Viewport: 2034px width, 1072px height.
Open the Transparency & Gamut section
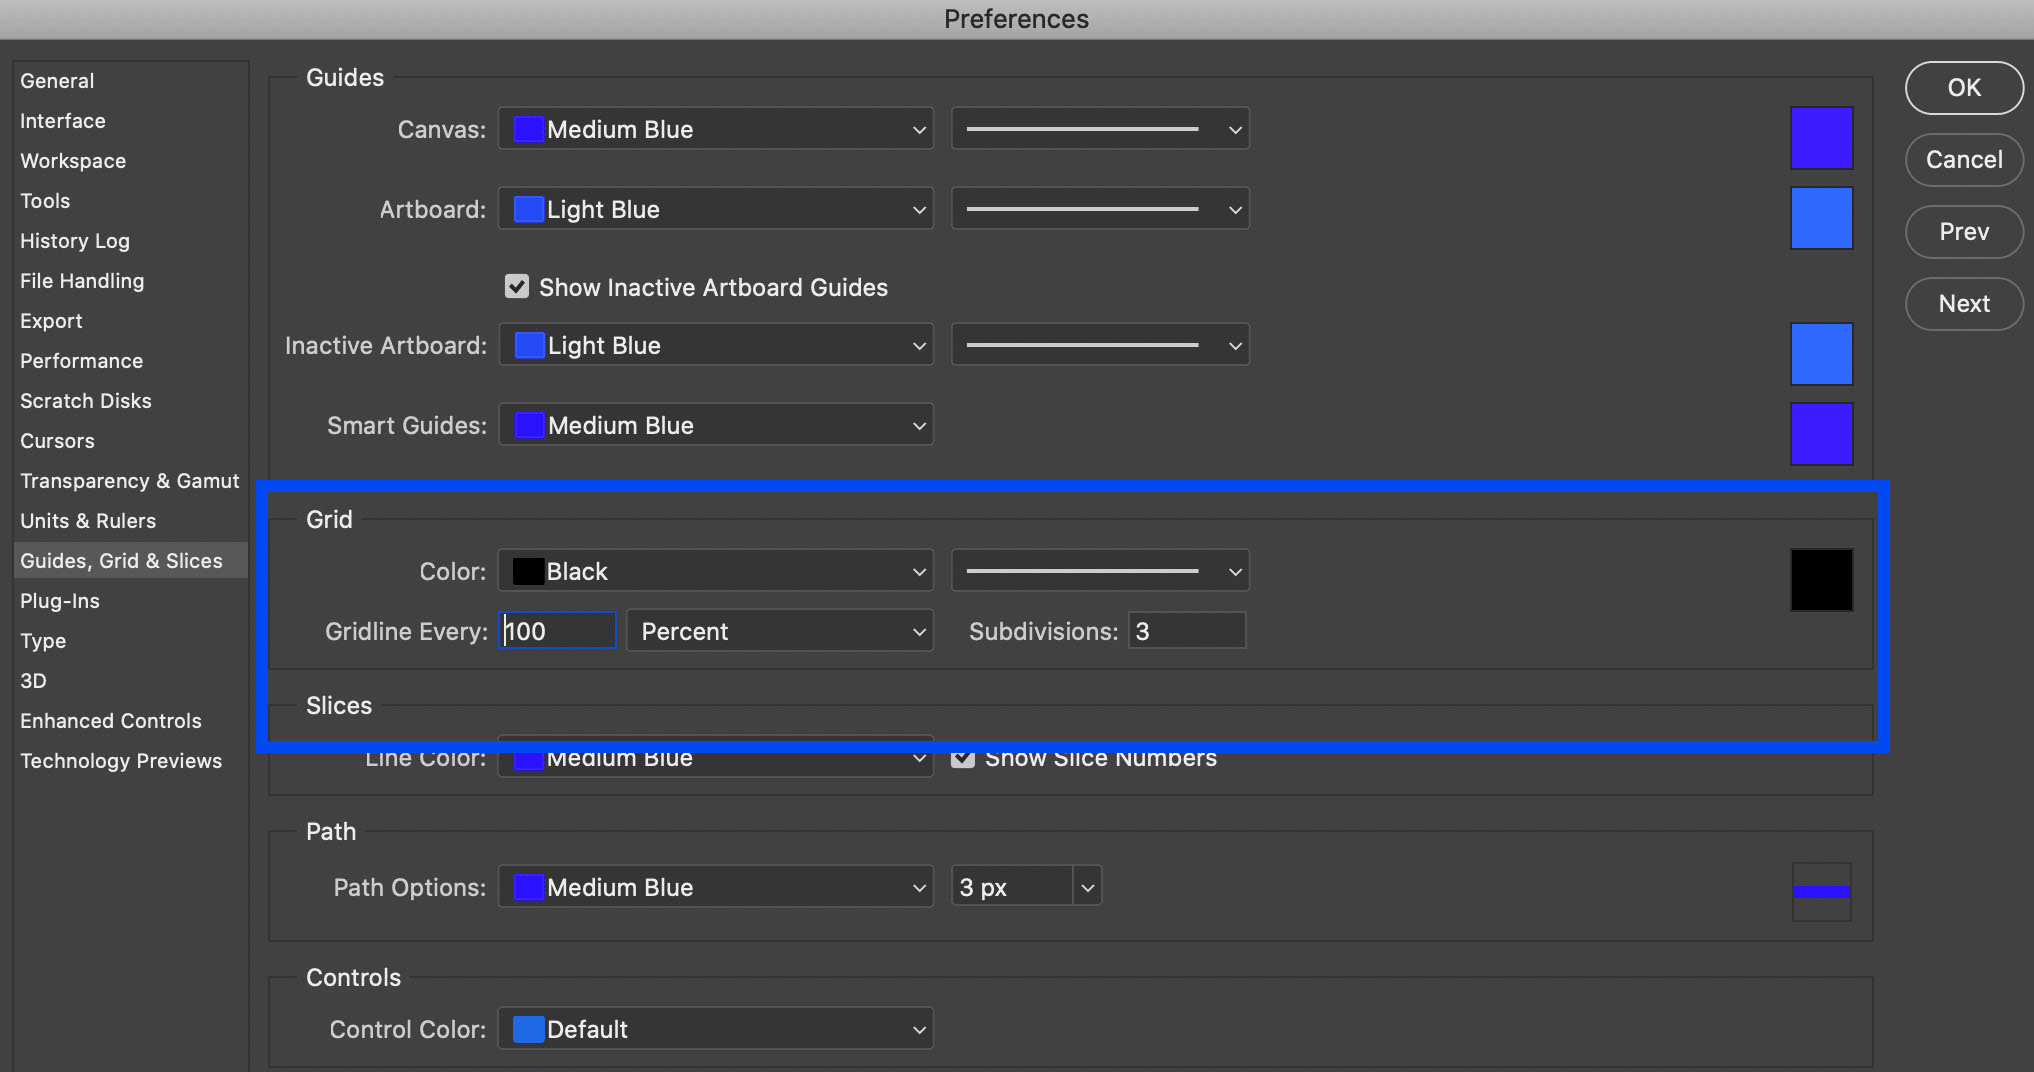point(129,480)
